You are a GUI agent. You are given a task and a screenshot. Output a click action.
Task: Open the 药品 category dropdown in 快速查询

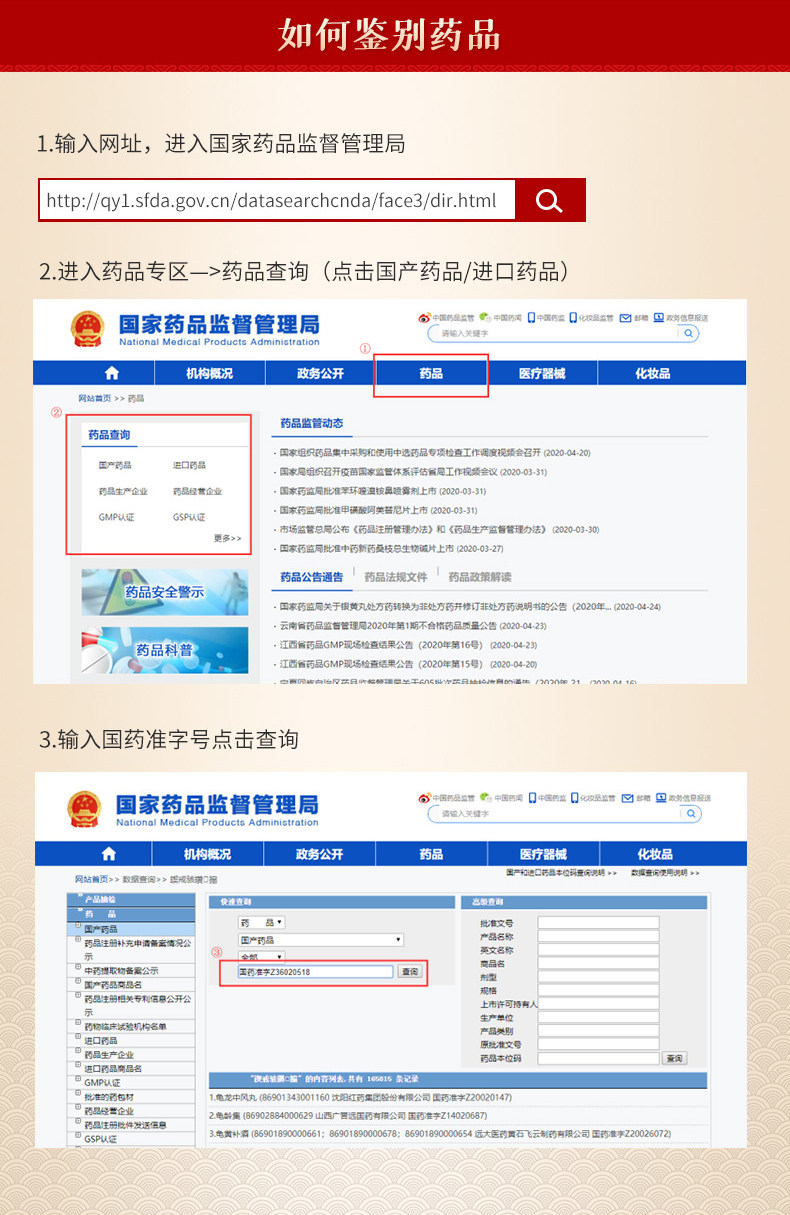pyautogui.click(x=261, y=922)
